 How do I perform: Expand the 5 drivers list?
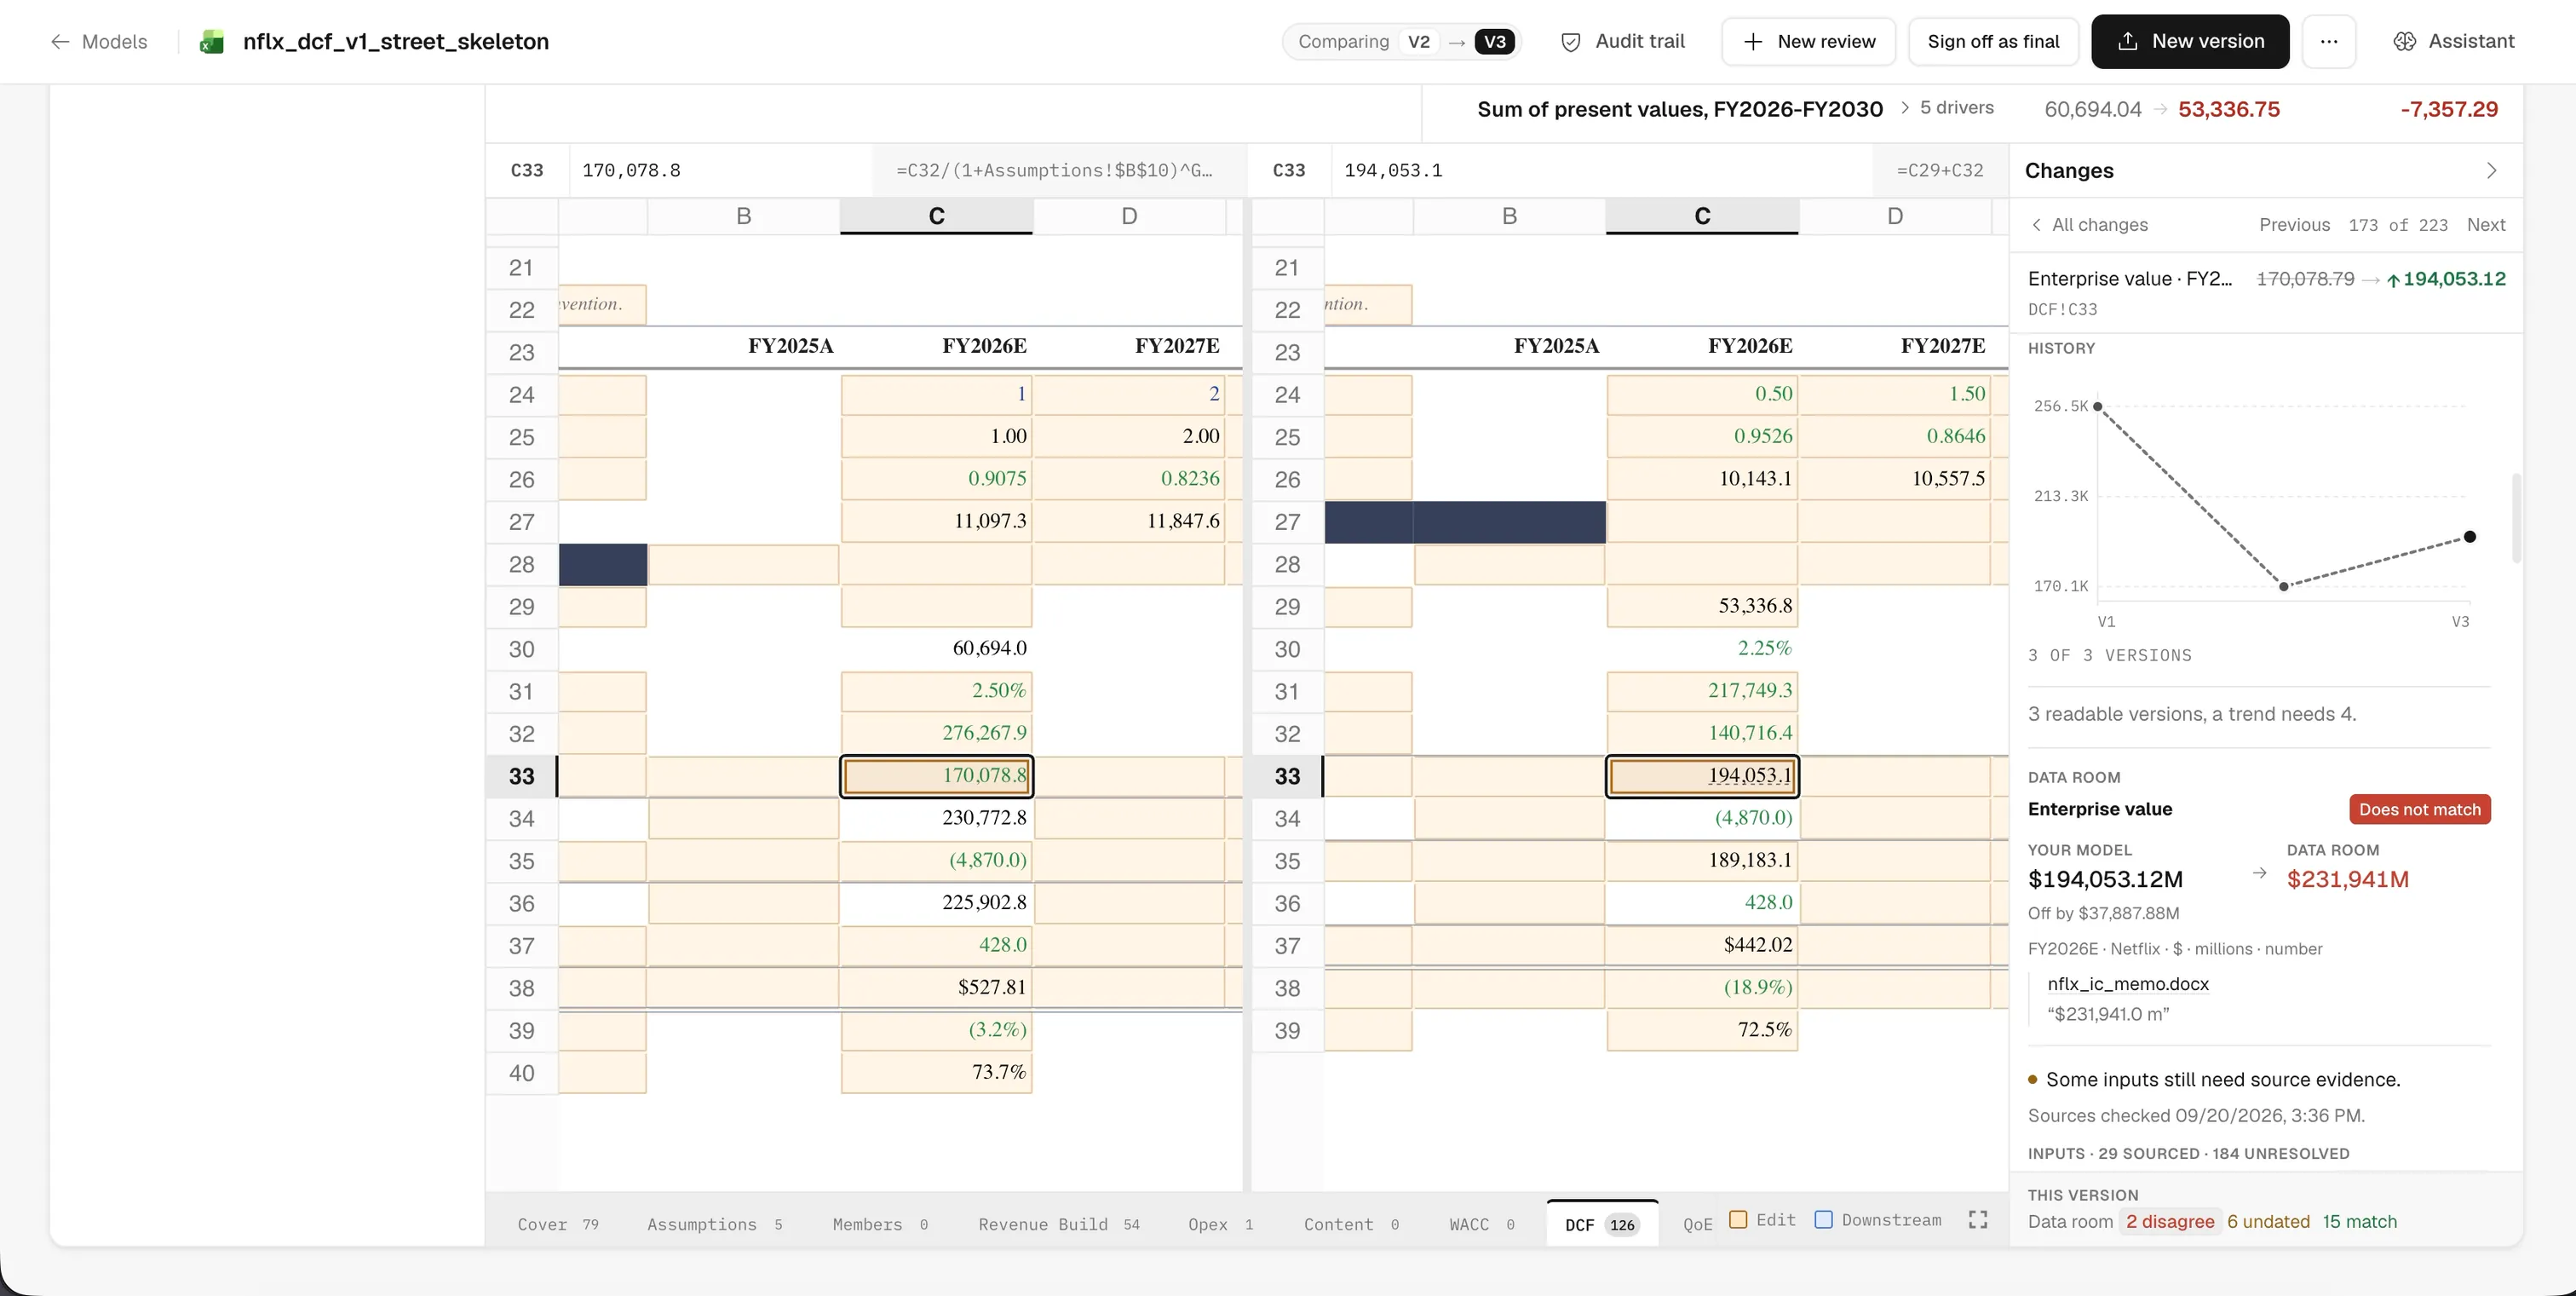point(1947,108)
